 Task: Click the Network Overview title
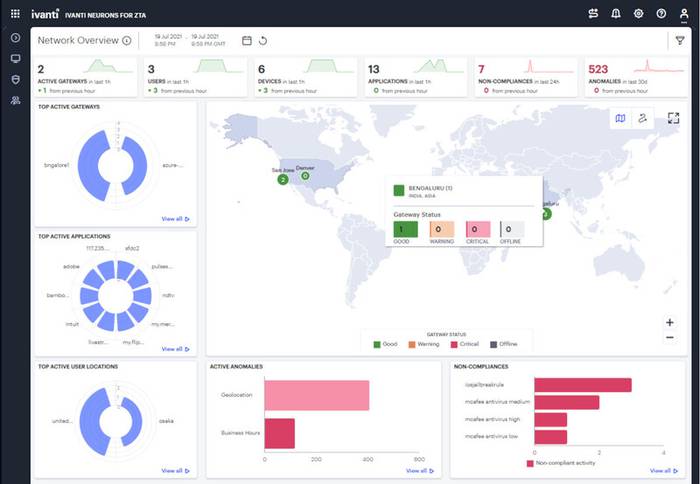[x=78, y=41]
